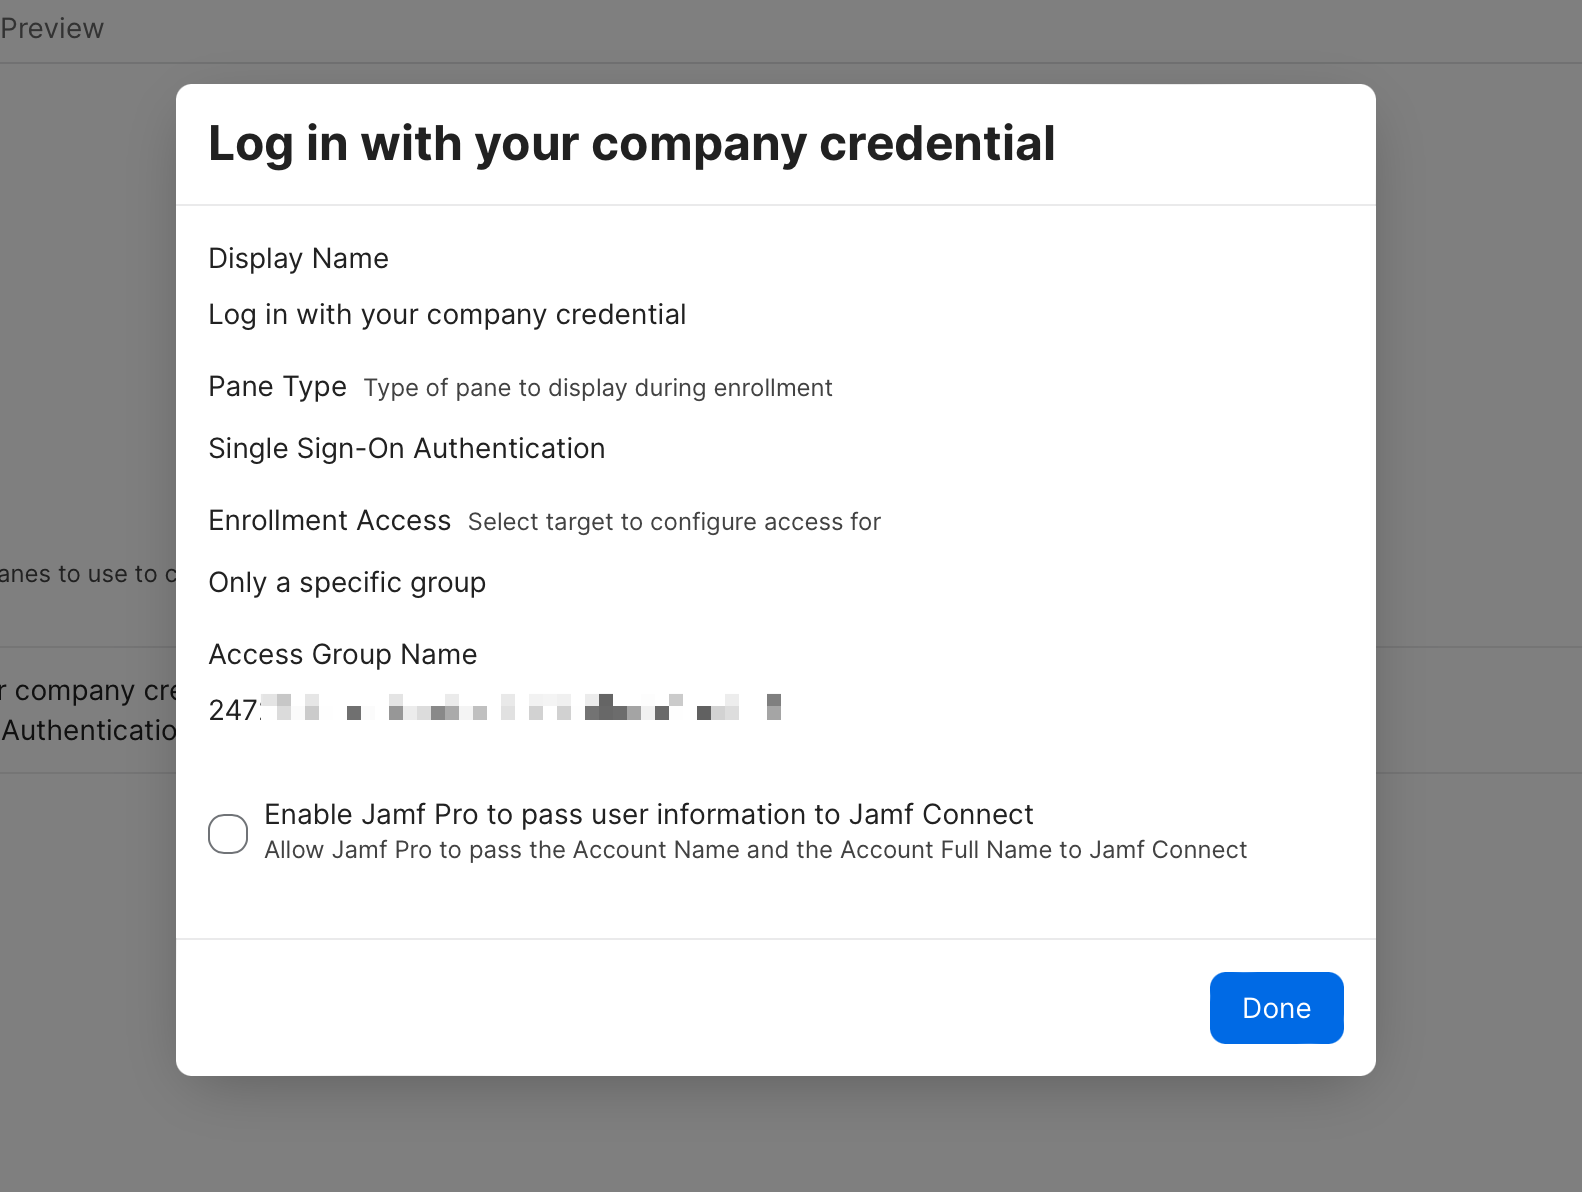Select the Single Sign-On Authentication pane type
This screenshot has width=1582, height=1192.
(406, 449)
